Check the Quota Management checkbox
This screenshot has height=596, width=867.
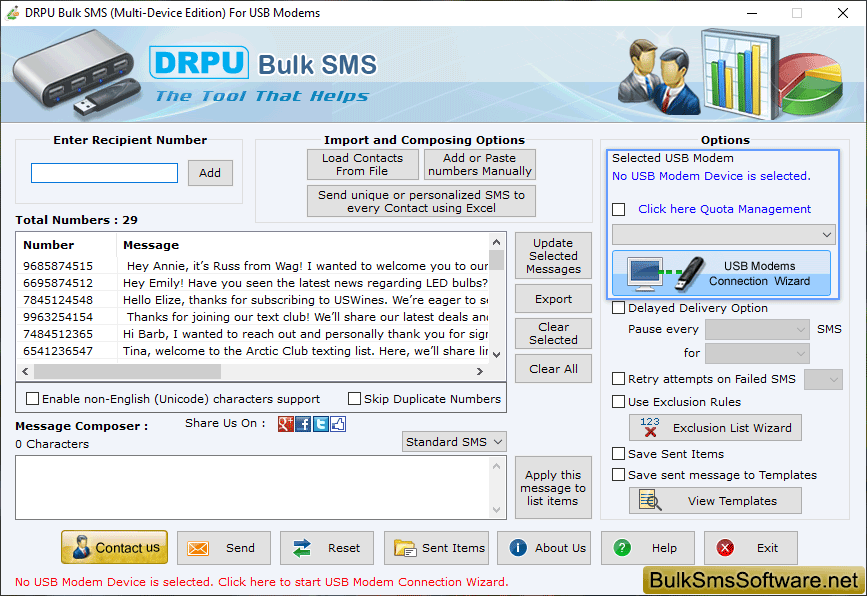pyautogui.click(x=619, y=210)
